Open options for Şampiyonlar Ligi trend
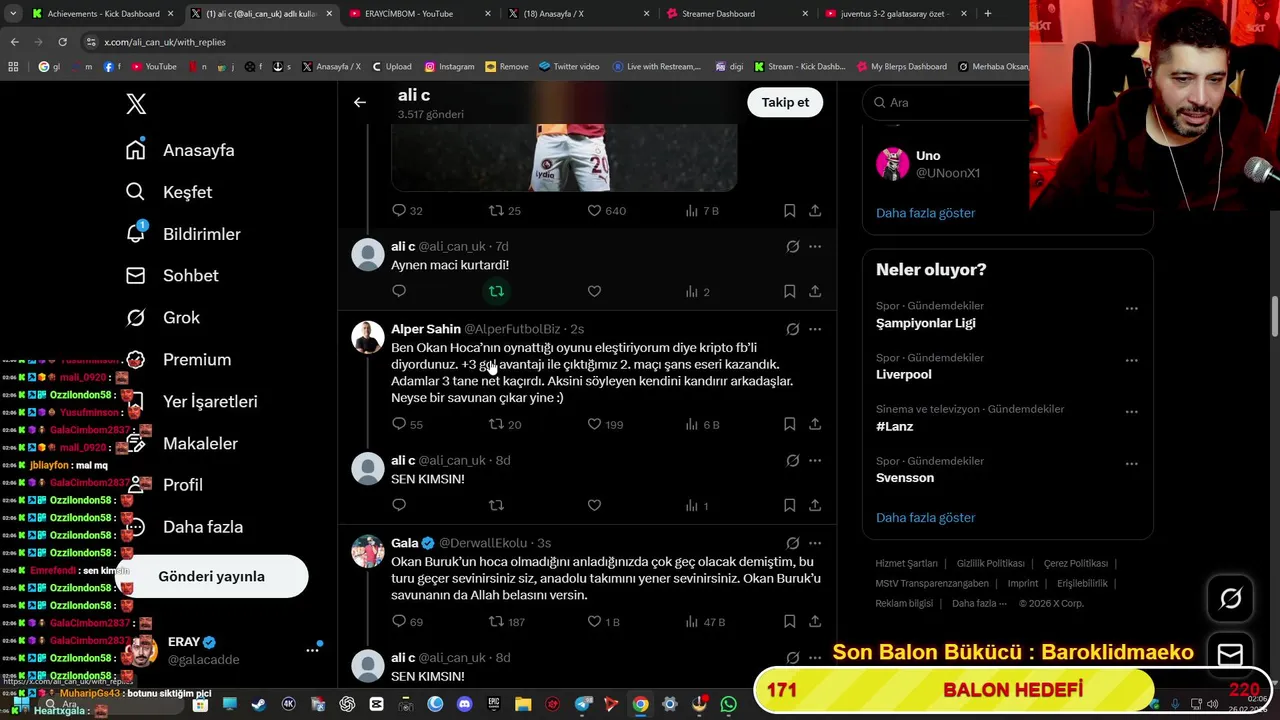 pyautogui.click(x=1131, y=308)
